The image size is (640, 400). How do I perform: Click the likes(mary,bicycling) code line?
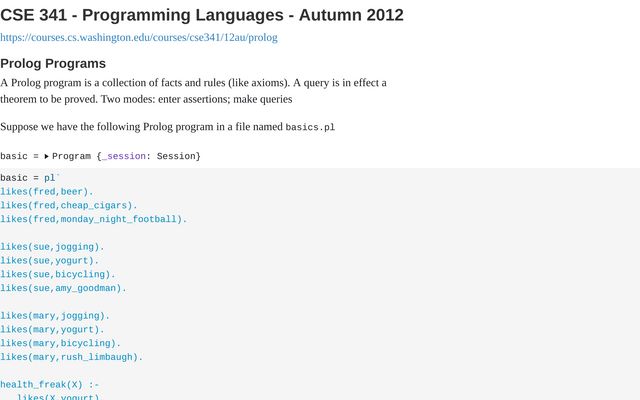pos(60,343)
